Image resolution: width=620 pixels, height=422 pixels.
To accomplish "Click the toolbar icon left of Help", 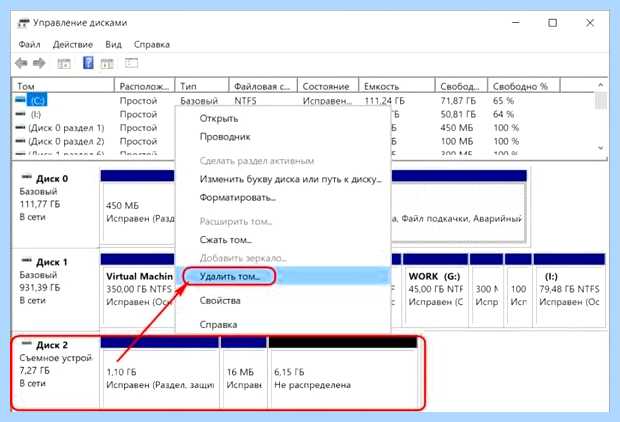I will (64, 63).
